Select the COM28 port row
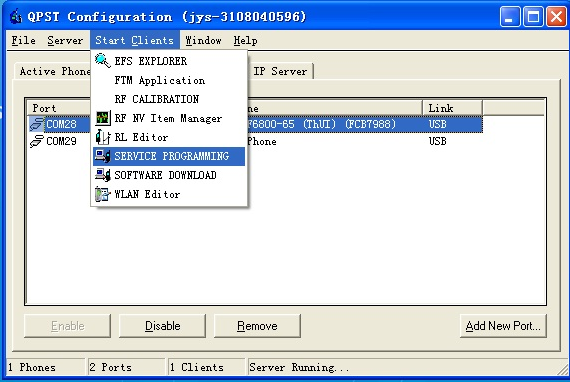 point(256,124)
